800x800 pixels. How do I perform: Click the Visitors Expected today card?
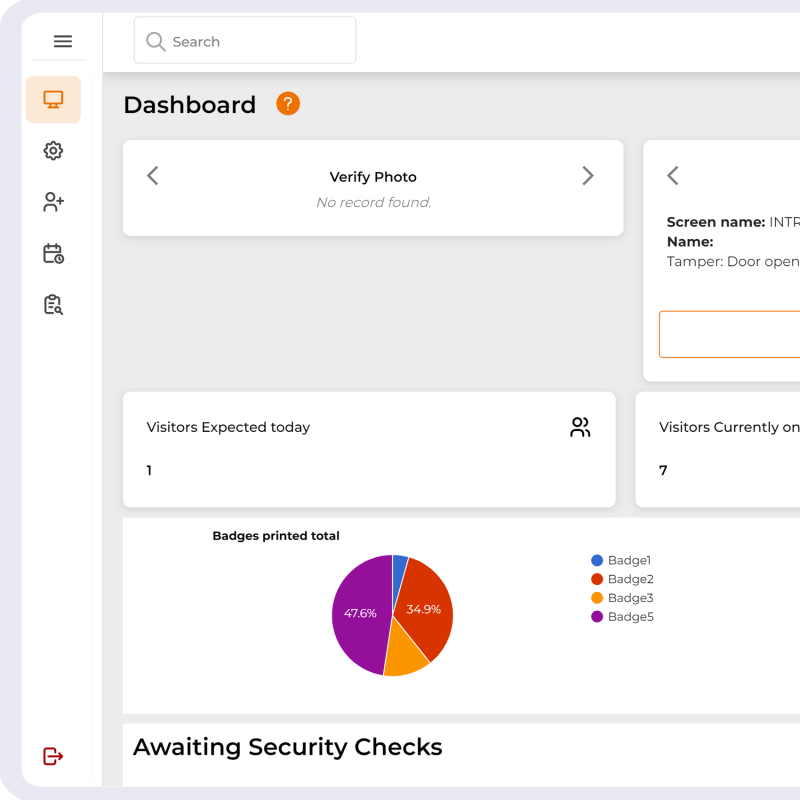point(368,449)
